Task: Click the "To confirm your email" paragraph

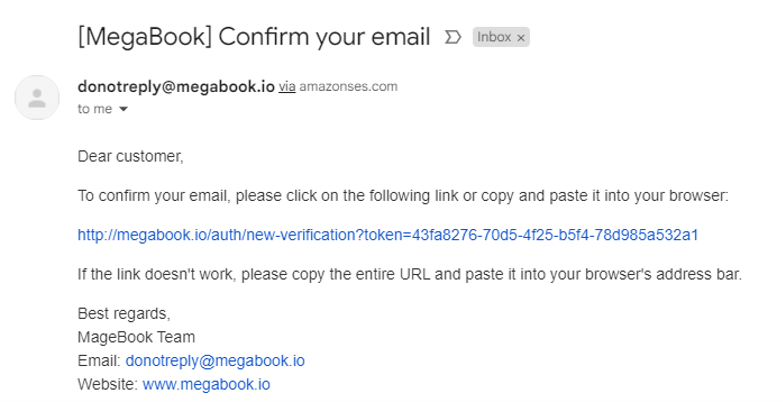Action: (x=403, y=195)
